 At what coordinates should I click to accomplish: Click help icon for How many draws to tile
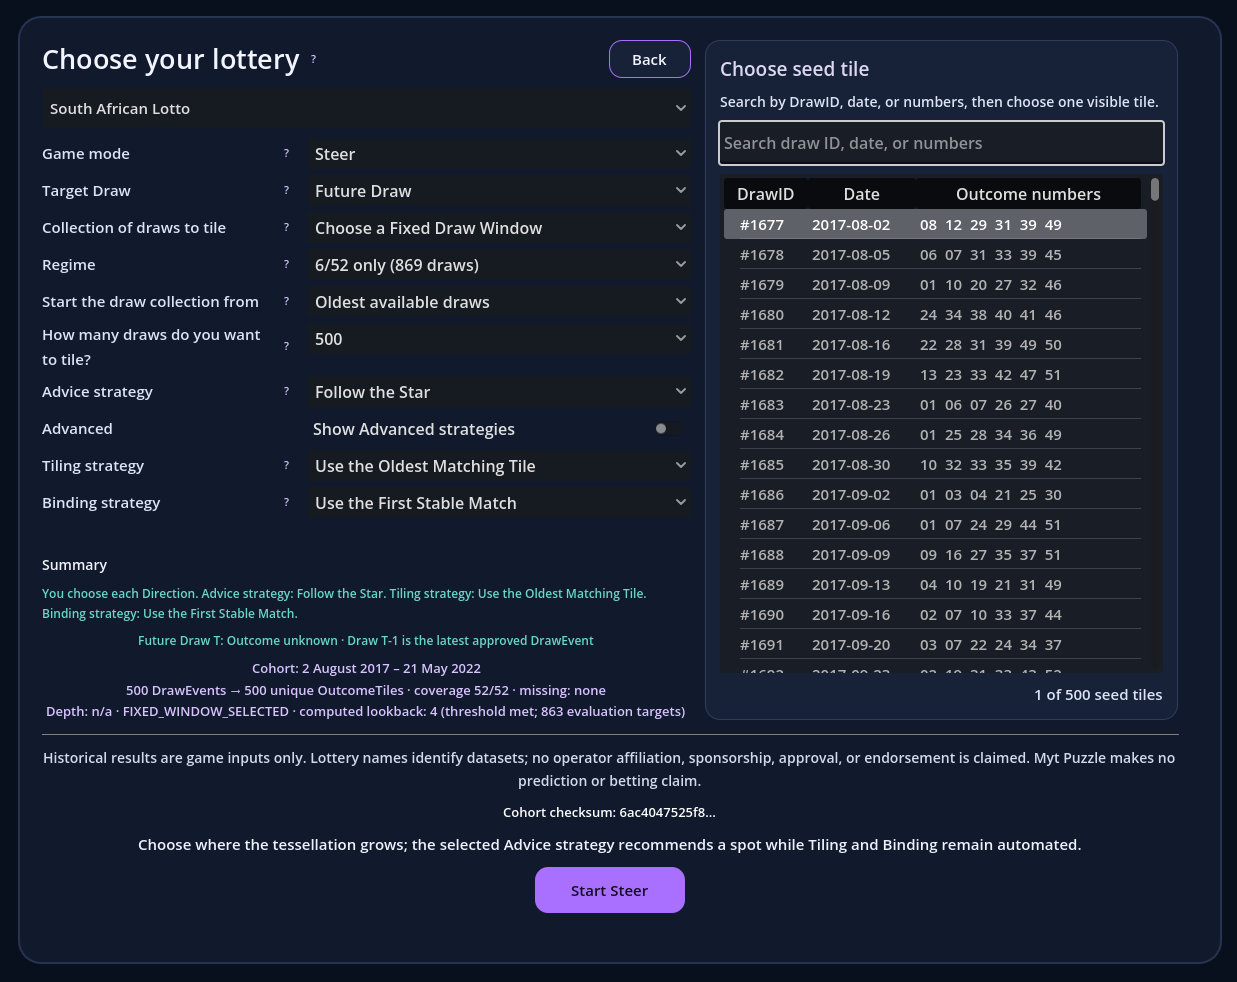(286, 346)
